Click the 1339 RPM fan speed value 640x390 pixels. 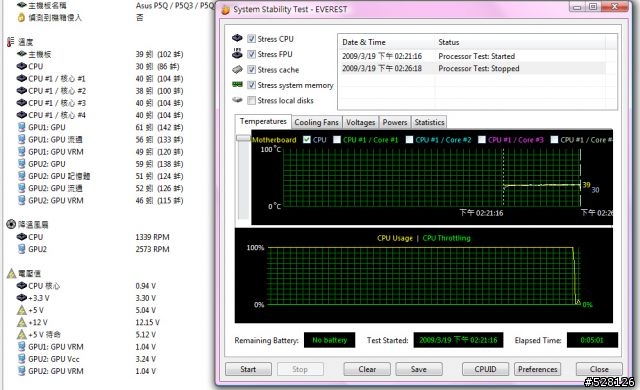click(152, 237)
